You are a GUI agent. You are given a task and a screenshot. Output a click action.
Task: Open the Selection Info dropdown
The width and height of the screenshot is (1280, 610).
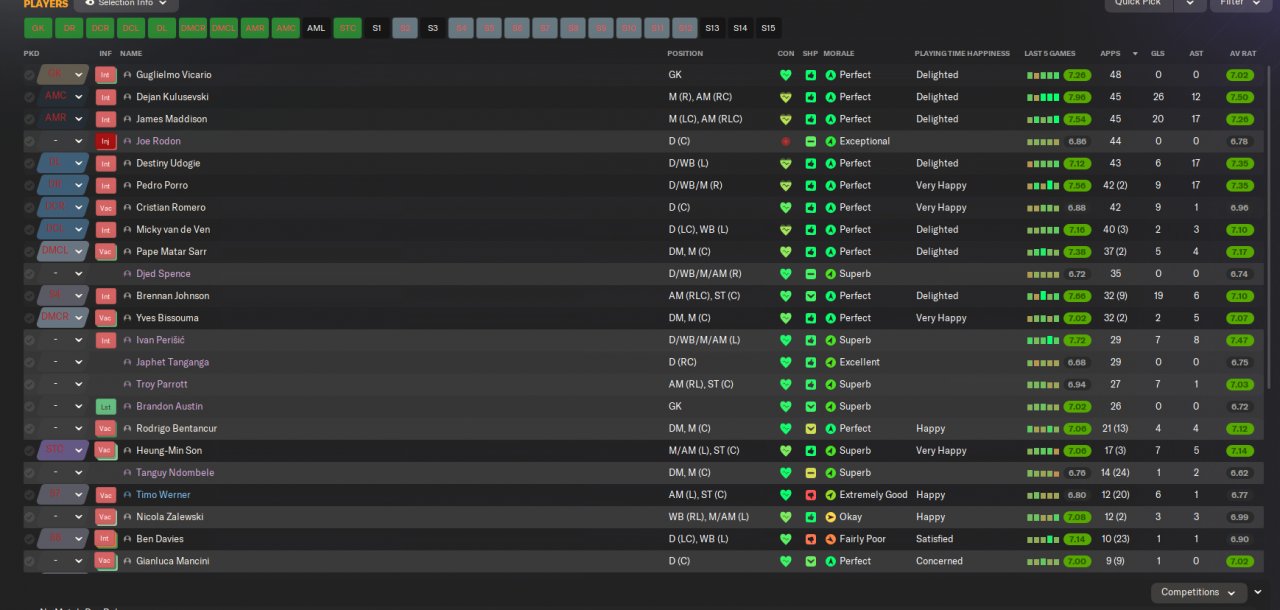[126, 4]
